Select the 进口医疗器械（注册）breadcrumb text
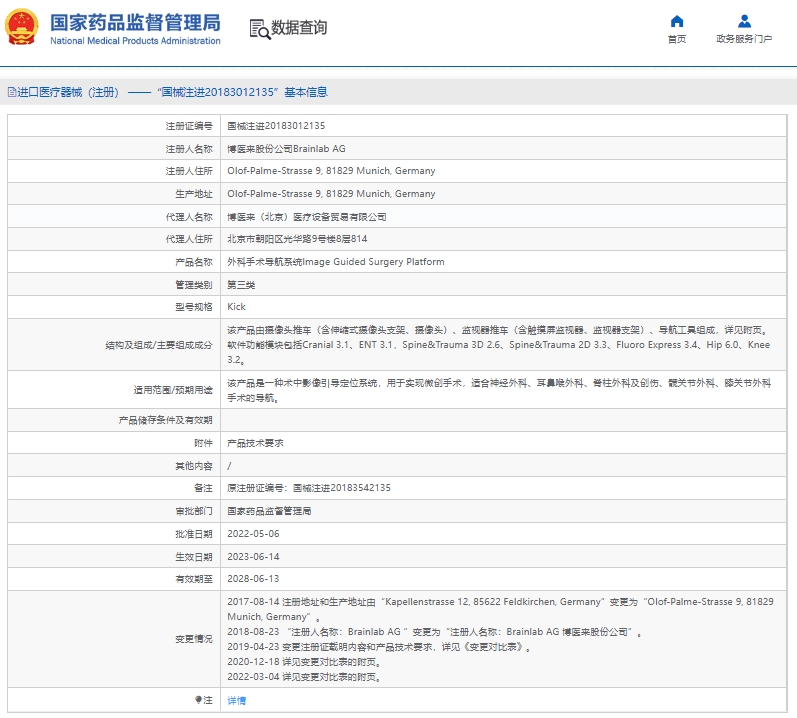This screenshot has height=718, width=797. point(68,92)
